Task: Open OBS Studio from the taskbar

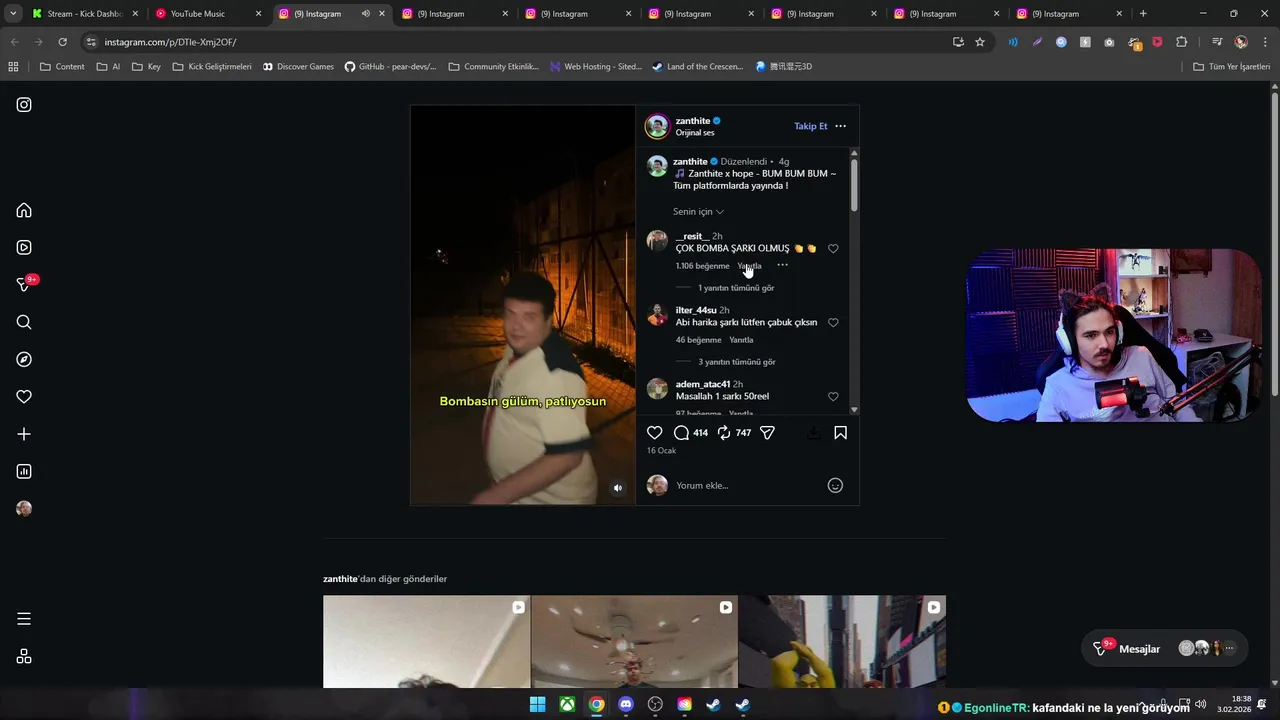Action: [x=655, y=704]
